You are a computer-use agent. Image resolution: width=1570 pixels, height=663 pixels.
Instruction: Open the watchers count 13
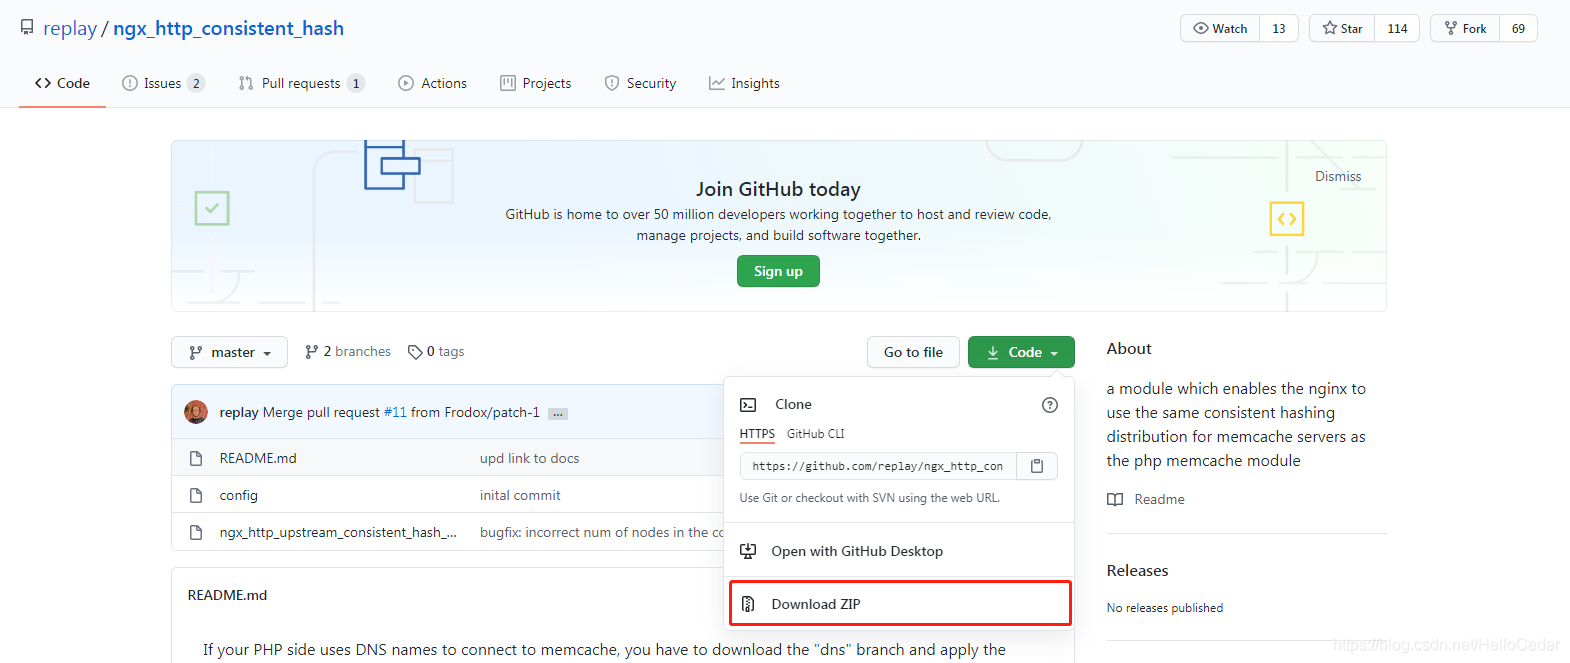coord(1279,28)
